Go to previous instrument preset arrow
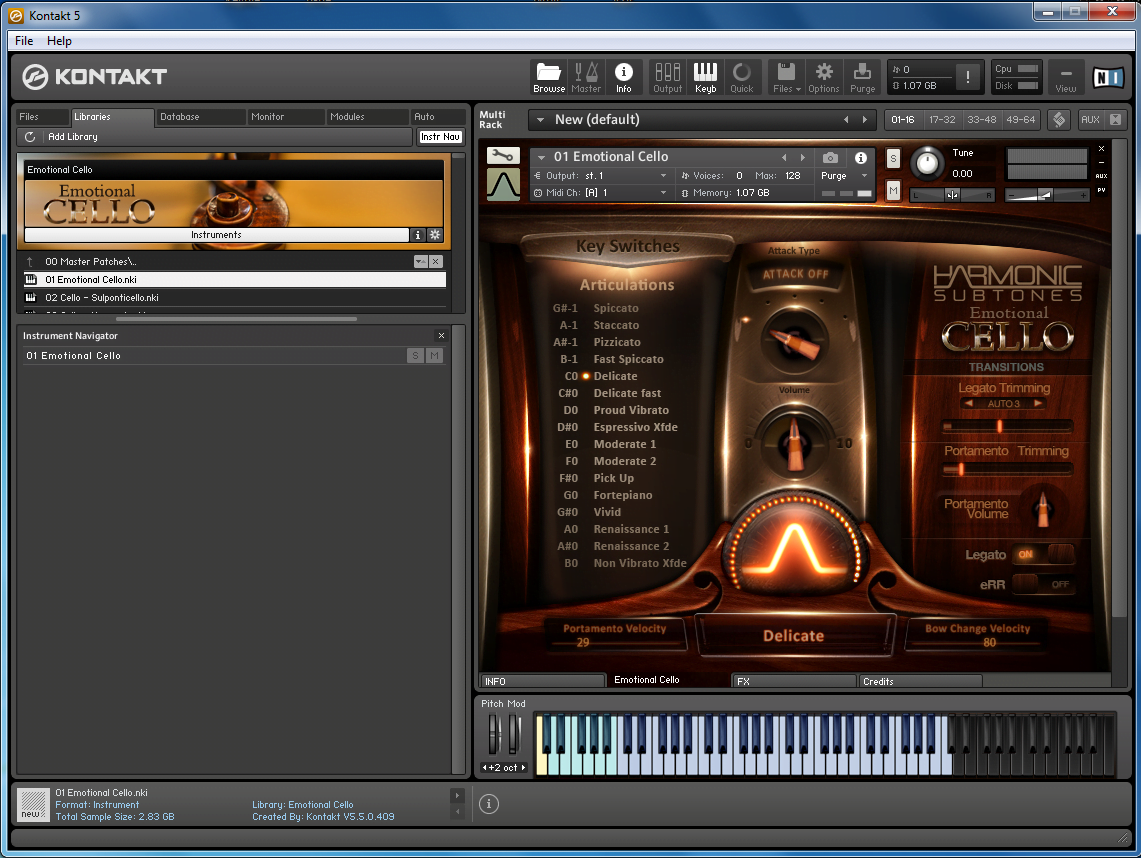The height and width of the screenshot is (858, 1141). tap(784, 157)
